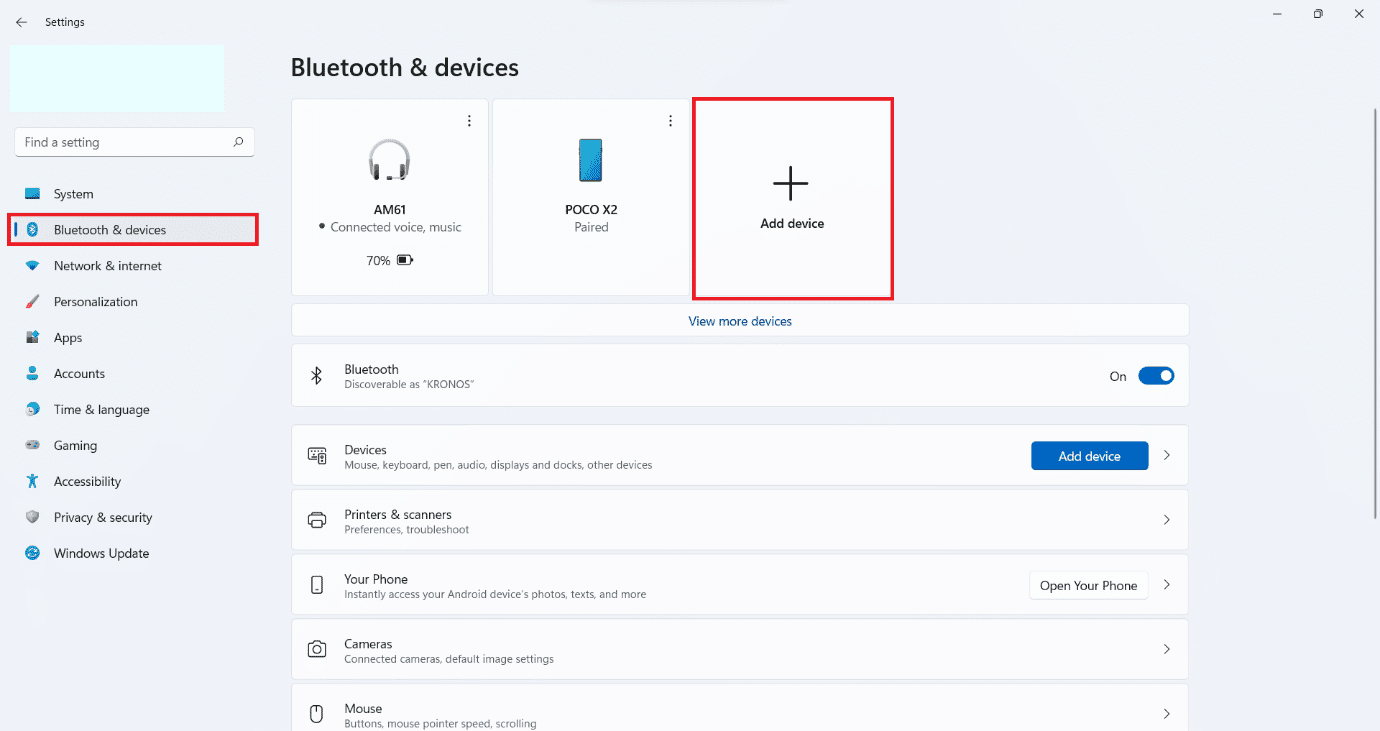Expand the Printers & scanners chevron
Viewport: 1380px width, 731px height.
[1166, 520]
